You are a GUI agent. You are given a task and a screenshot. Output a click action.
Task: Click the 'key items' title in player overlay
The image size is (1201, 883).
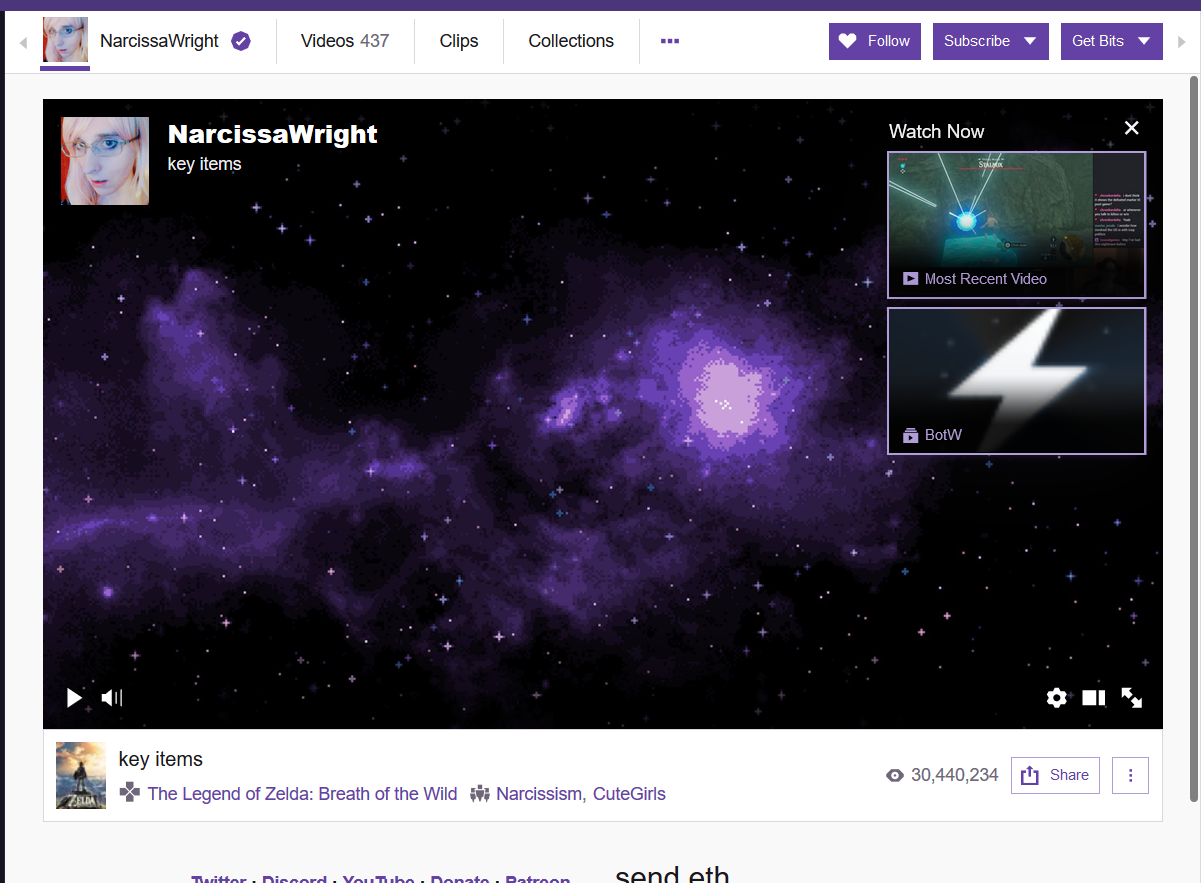pyautogui.click(x=205, y=164)
